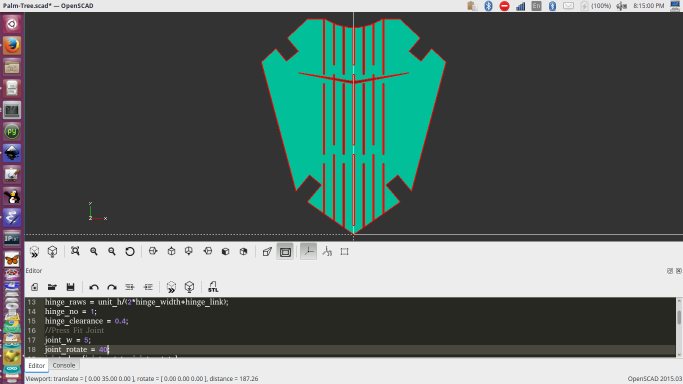
Task: Switch to the Right view
Action: point(153,252)
